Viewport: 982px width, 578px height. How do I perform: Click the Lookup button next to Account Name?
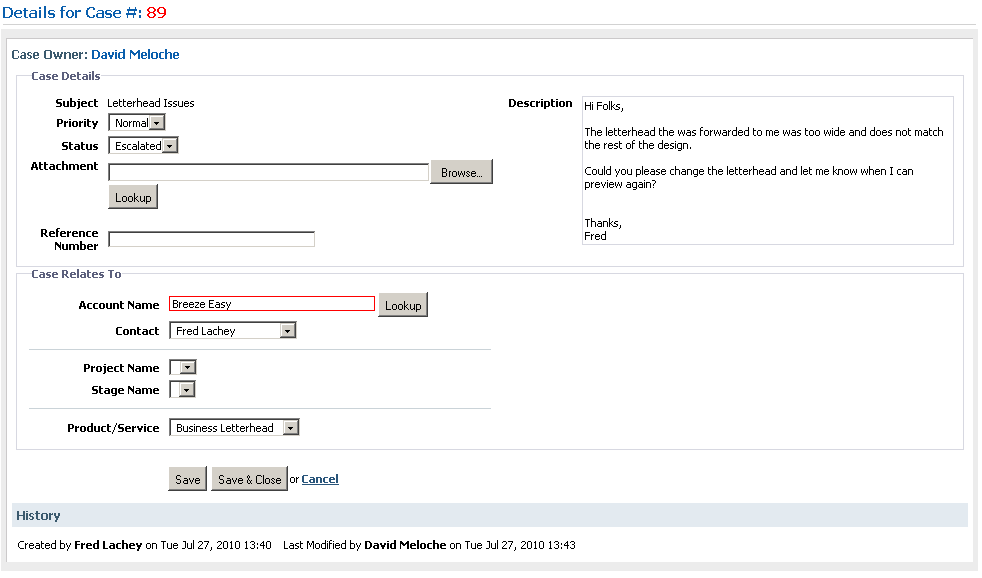[x=403, y=305]
